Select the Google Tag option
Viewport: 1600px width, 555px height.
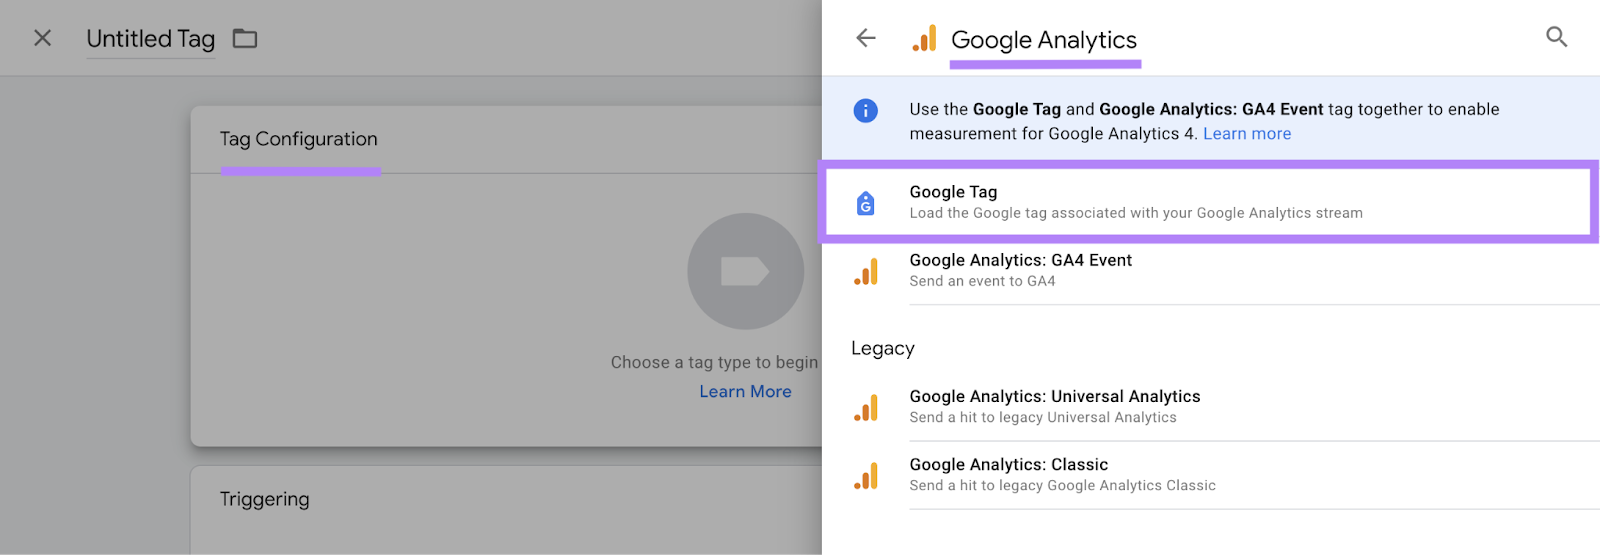pos(1135,202)
